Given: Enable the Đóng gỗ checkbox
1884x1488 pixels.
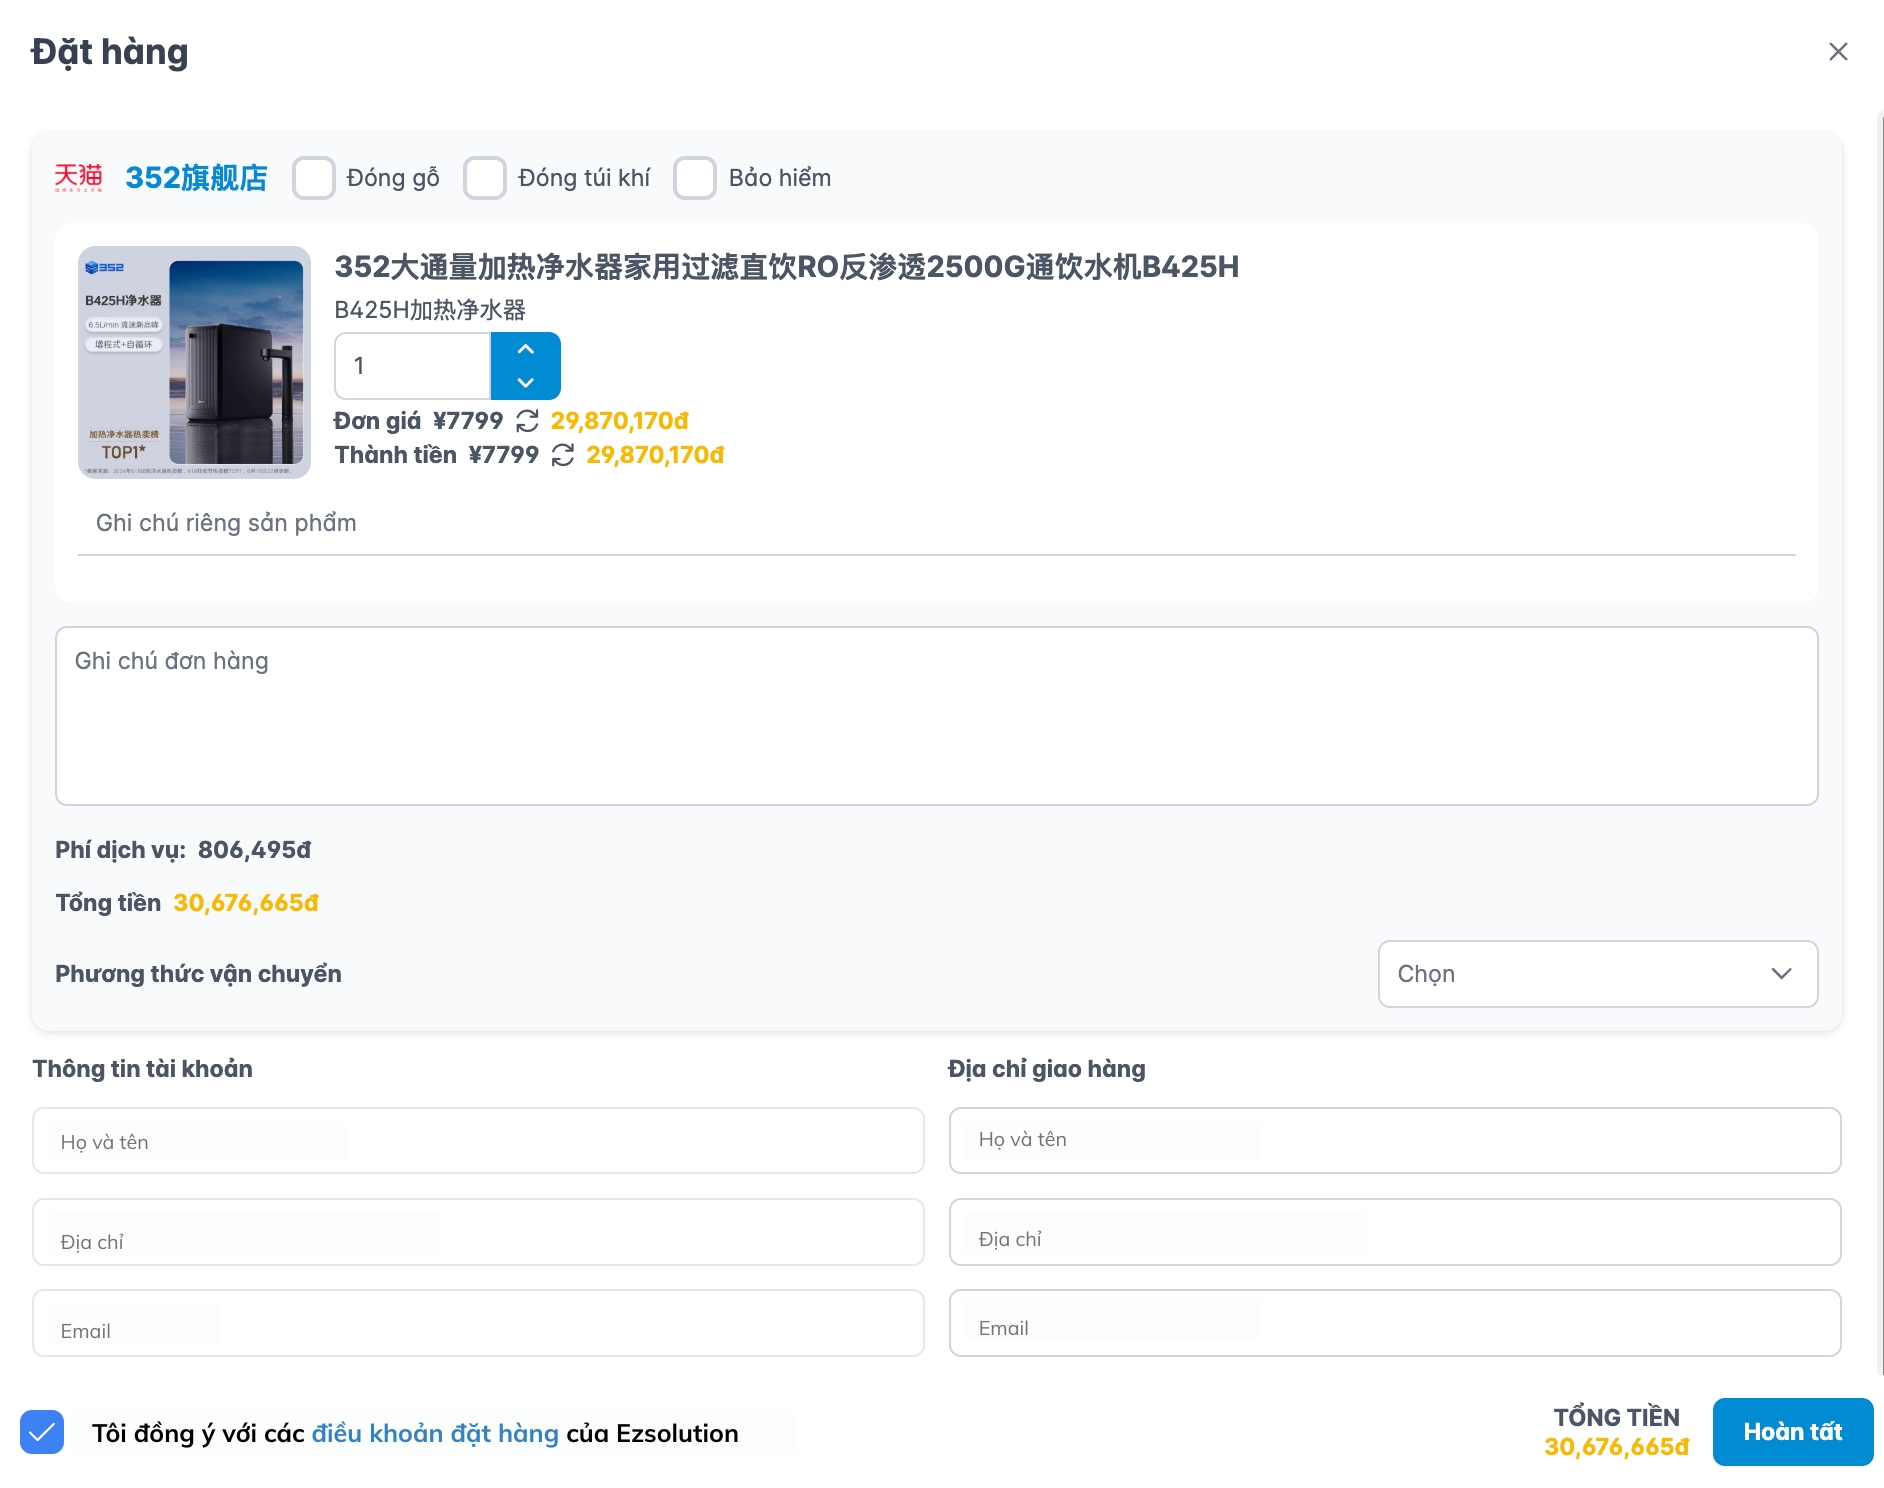Looking at the screenshot, I should [x=314, y=178].
